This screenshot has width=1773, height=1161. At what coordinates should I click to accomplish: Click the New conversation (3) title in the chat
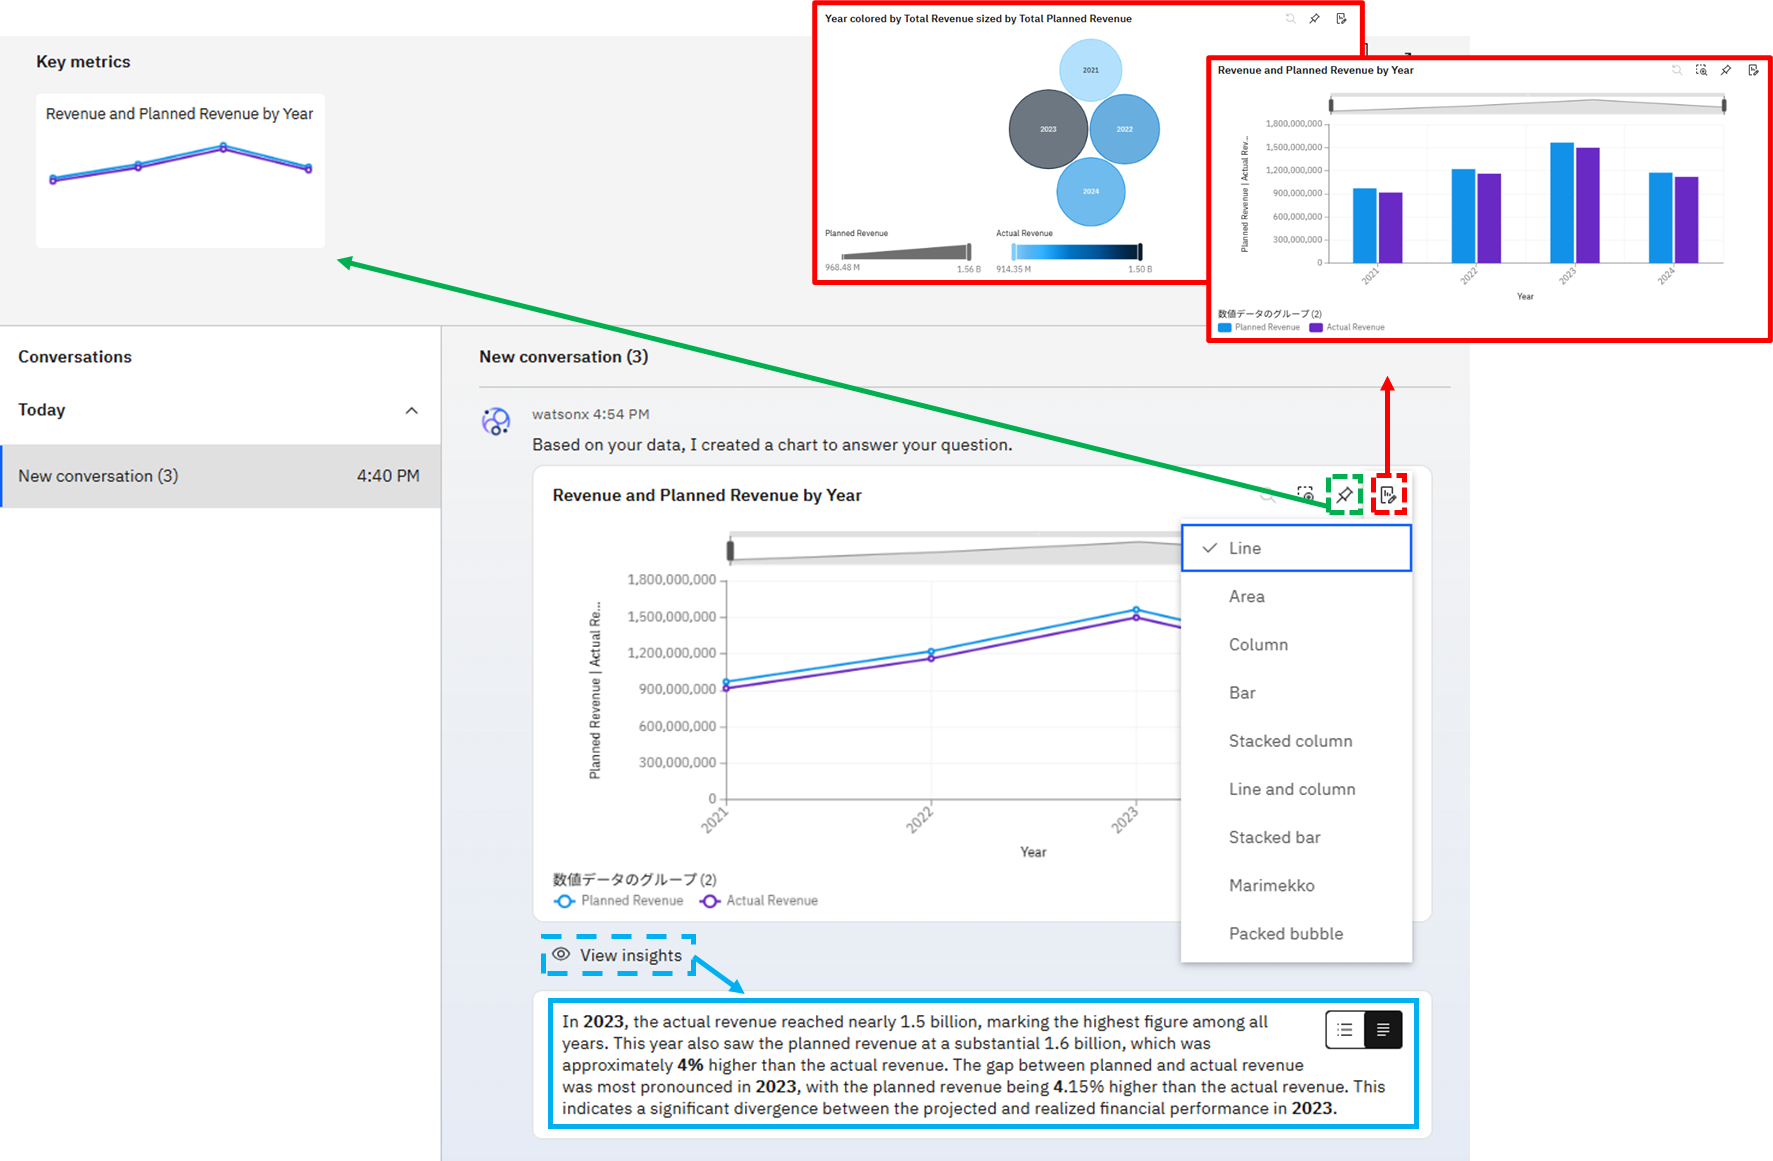point(563,357)
